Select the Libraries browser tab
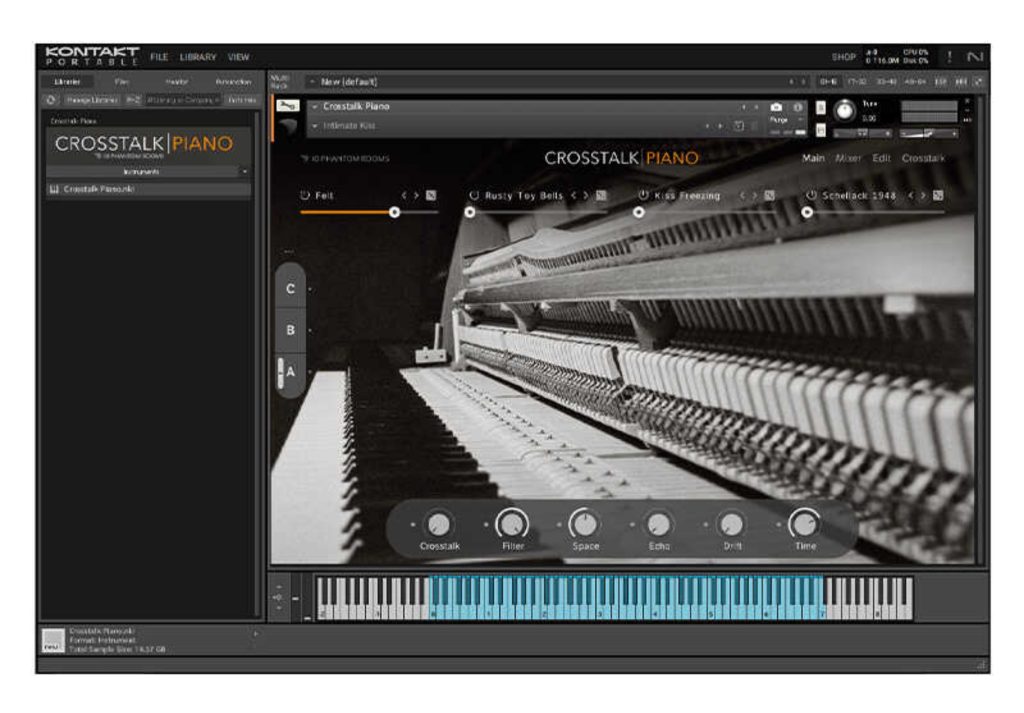The width and height of the screenshot is (1024, 713). pos(67,82)
